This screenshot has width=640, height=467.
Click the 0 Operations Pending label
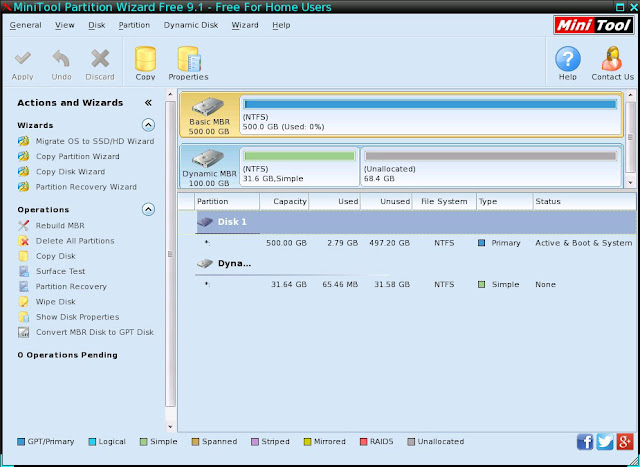(x=67, y=355)
